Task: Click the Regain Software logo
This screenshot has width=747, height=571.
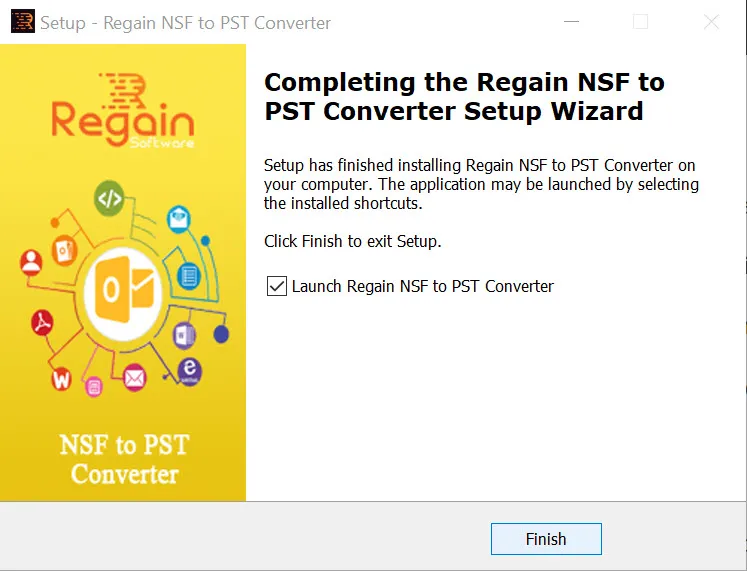Action: [x=123, y=110]
